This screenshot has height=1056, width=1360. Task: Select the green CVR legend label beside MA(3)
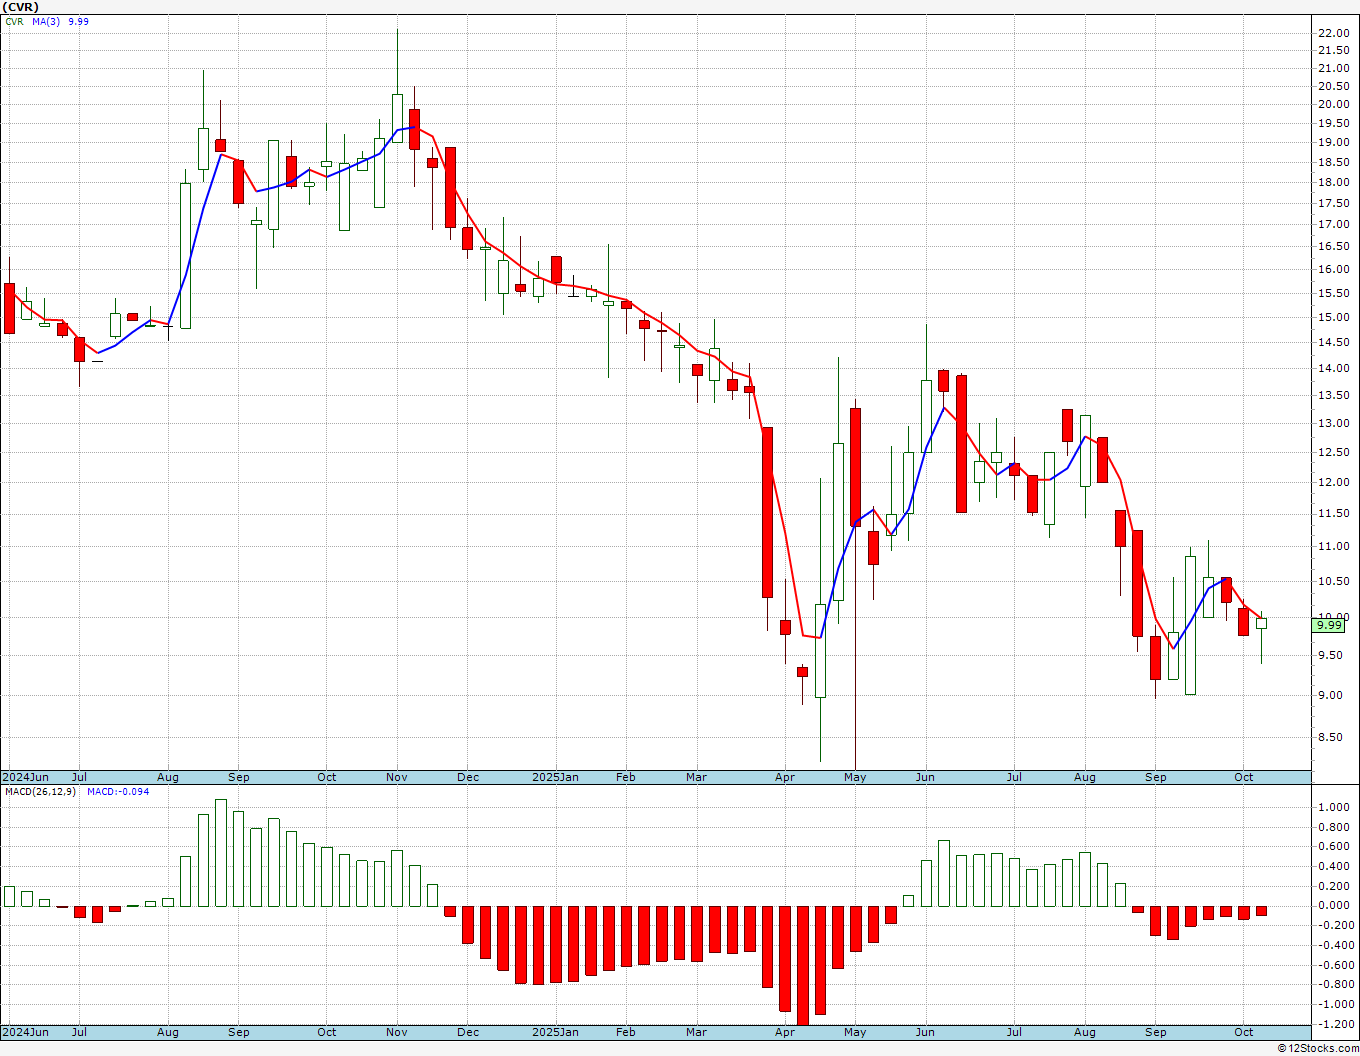pos(14,21)
